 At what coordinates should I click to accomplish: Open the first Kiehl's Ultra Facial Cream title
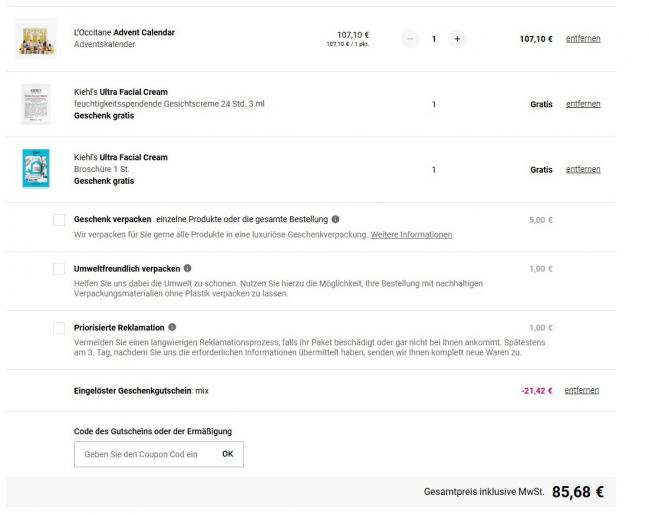pos(121,92)
